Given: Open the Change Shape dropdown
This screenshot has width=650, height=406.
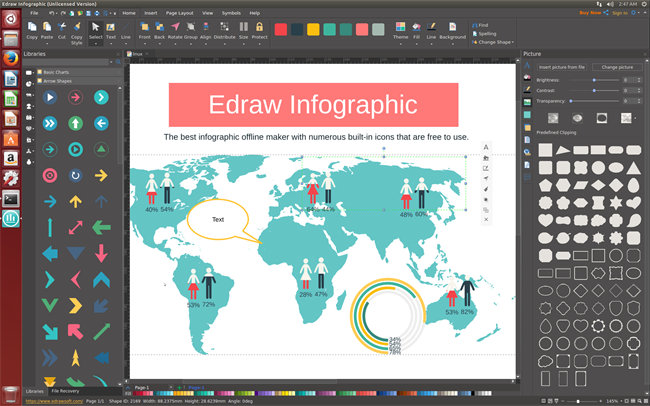Looking at the screenshot, I should coord(494,42).
